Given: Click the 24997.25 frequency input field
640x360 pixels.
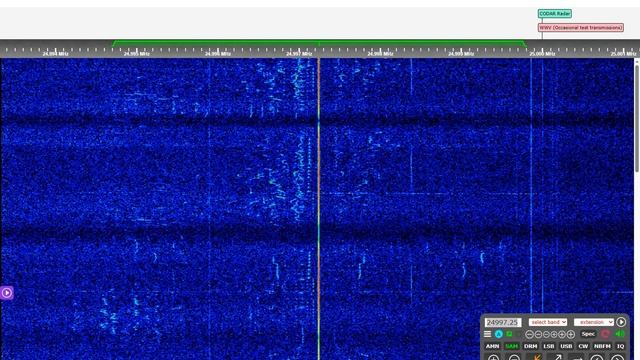Looking at the screenshot, I should [503, 322].
